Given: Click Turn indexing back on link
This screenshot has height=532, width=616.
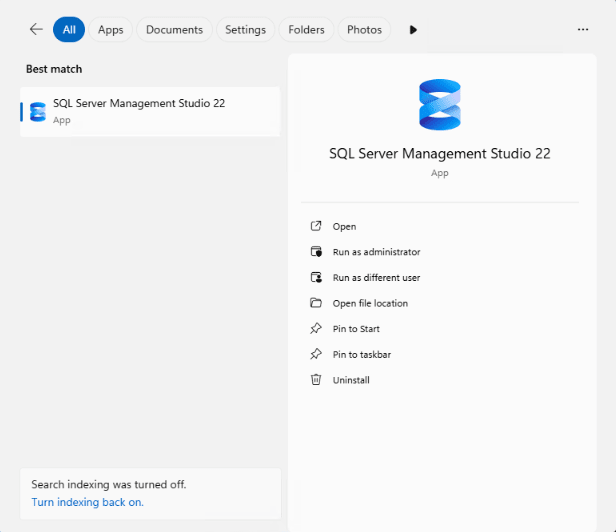Looking at the screenshot, I should (x=88, y=502).
